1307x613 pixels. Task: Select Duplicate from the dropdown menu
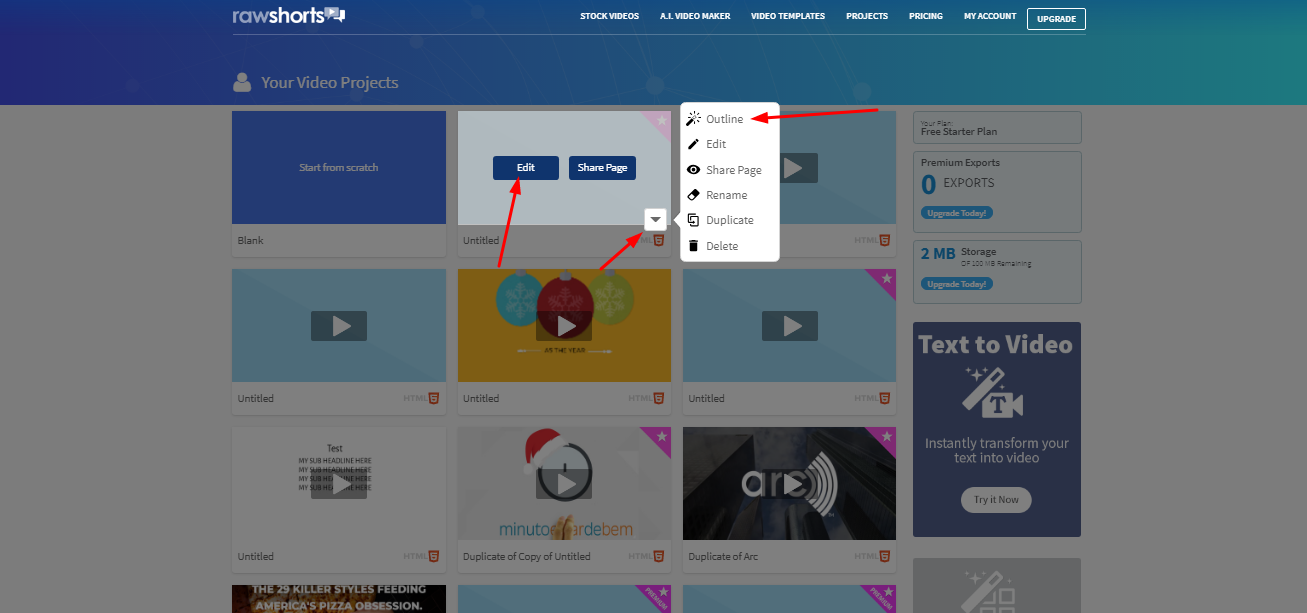[x=730, y=220]
